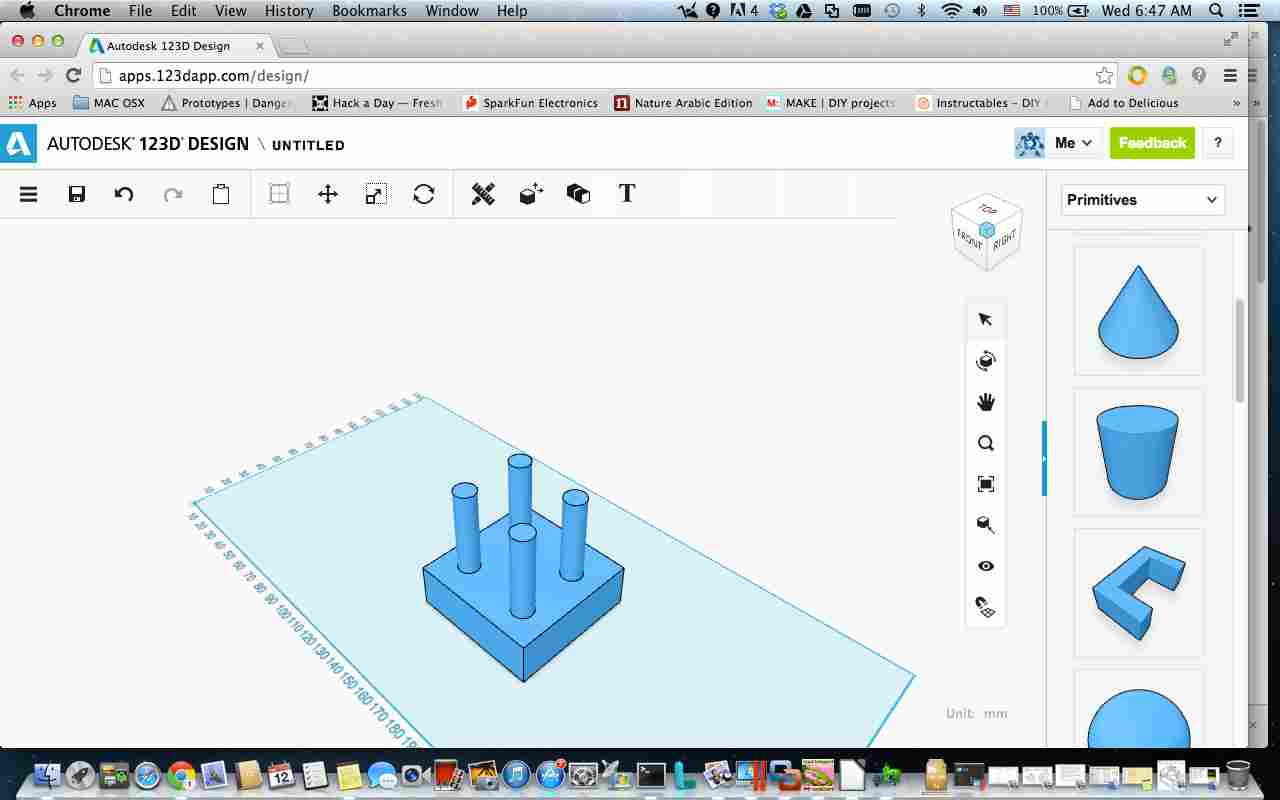Image resolution: width=1280 pixels, height=800 pixels.
Task: Click the greyed-out grid icon in toolbar
Action: (279, 194)
